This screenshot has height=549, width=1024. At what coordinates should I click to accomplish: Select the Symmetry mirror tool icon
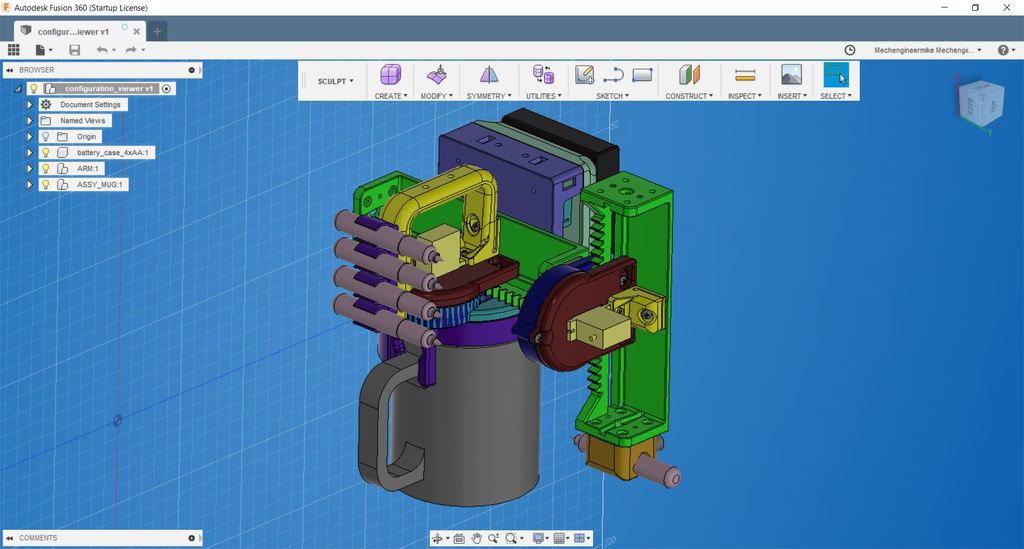(488, 75)
